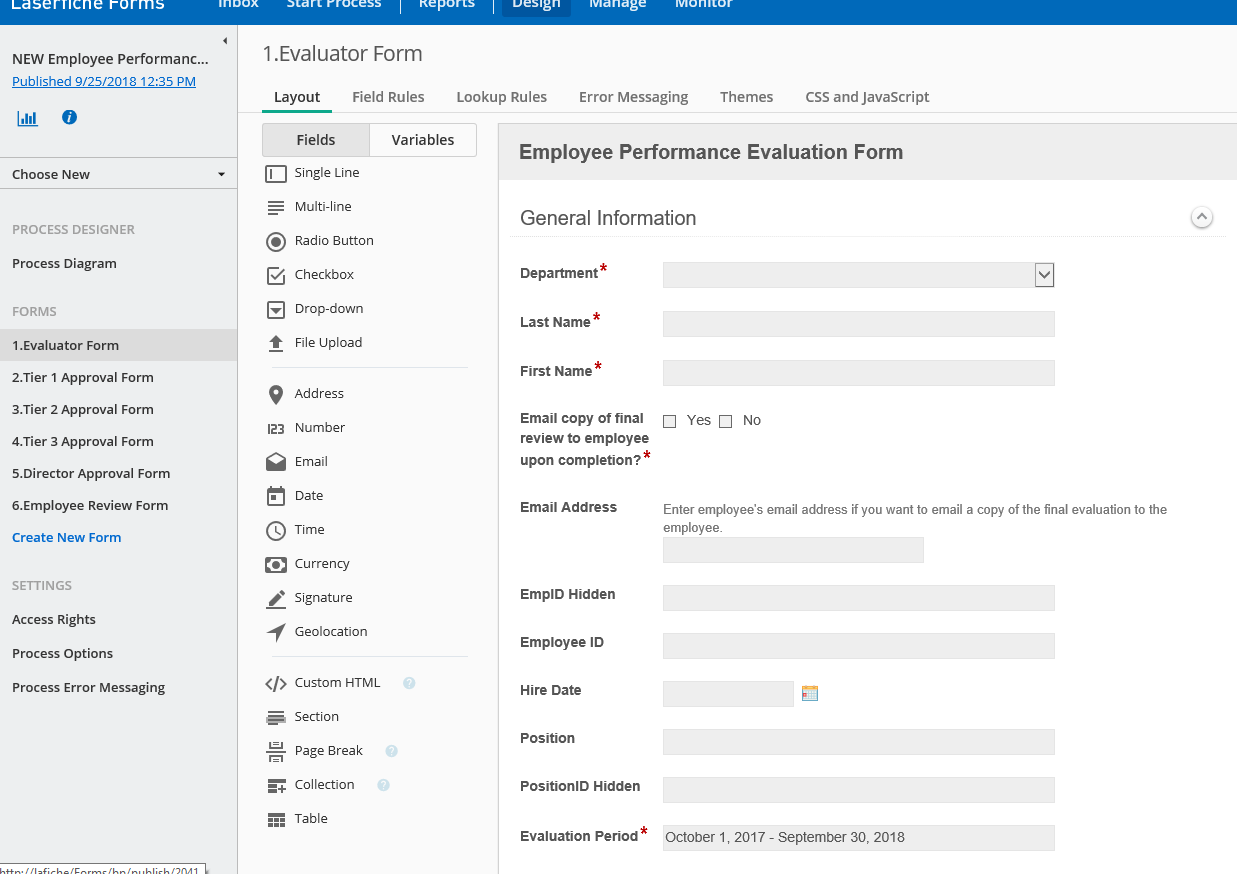The image size is (1237, 874).
Task: Click the blue process info icon
Action: pos(69,118)
